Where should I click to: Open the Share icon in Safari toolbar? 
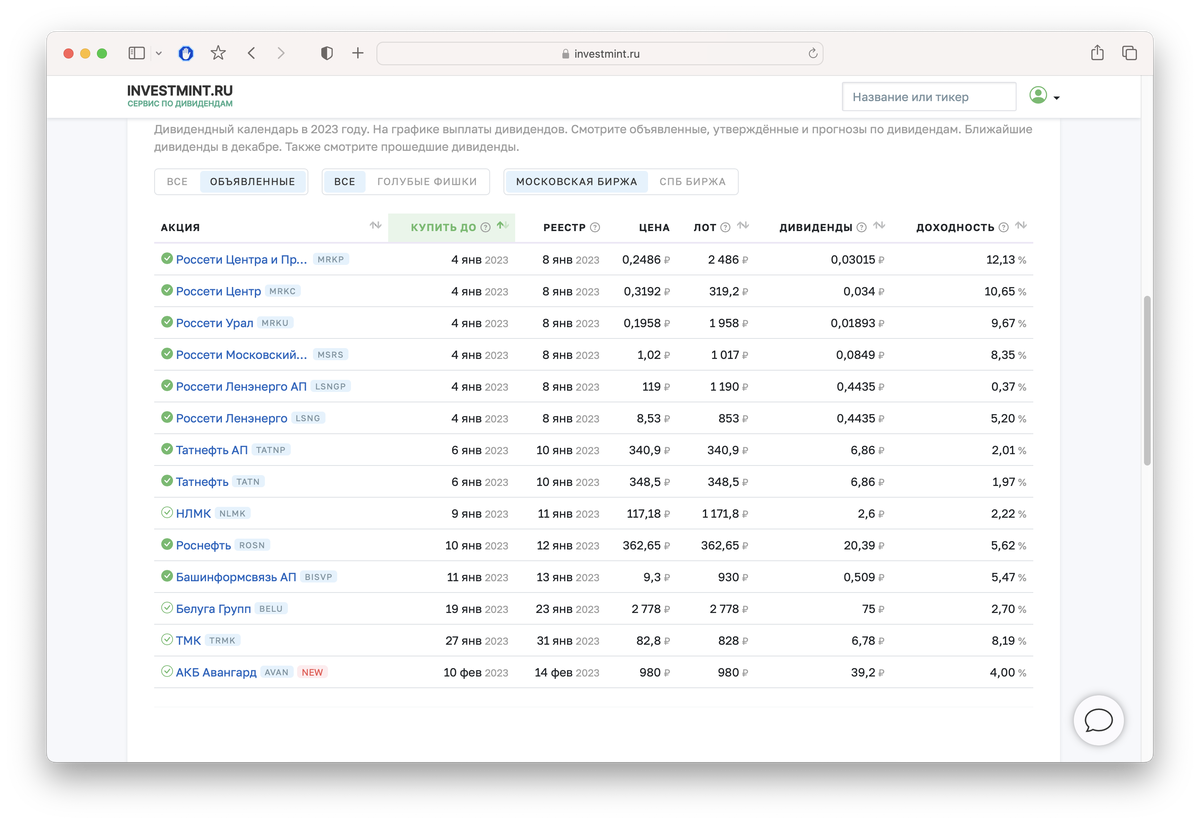coord(1097,53)
